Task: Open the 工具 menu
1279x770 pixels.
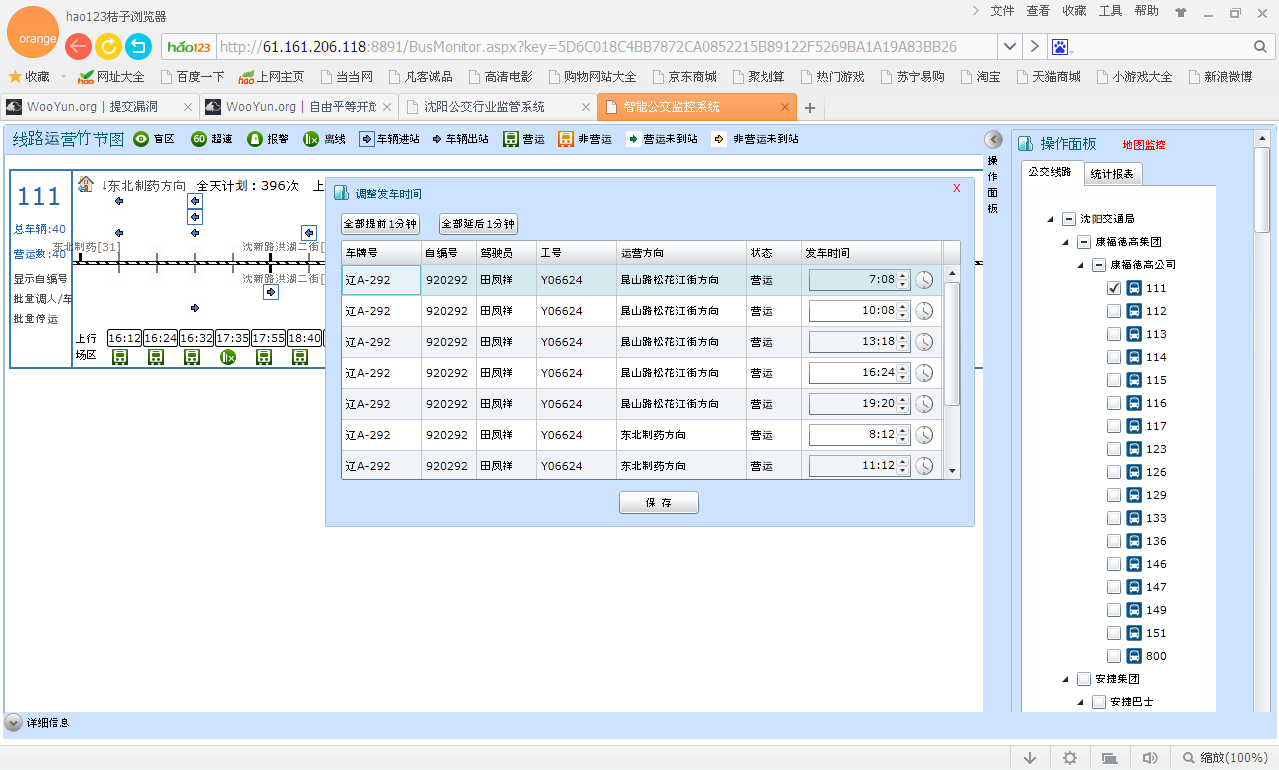Action: pyautogui.click(x=1110, y=11)
